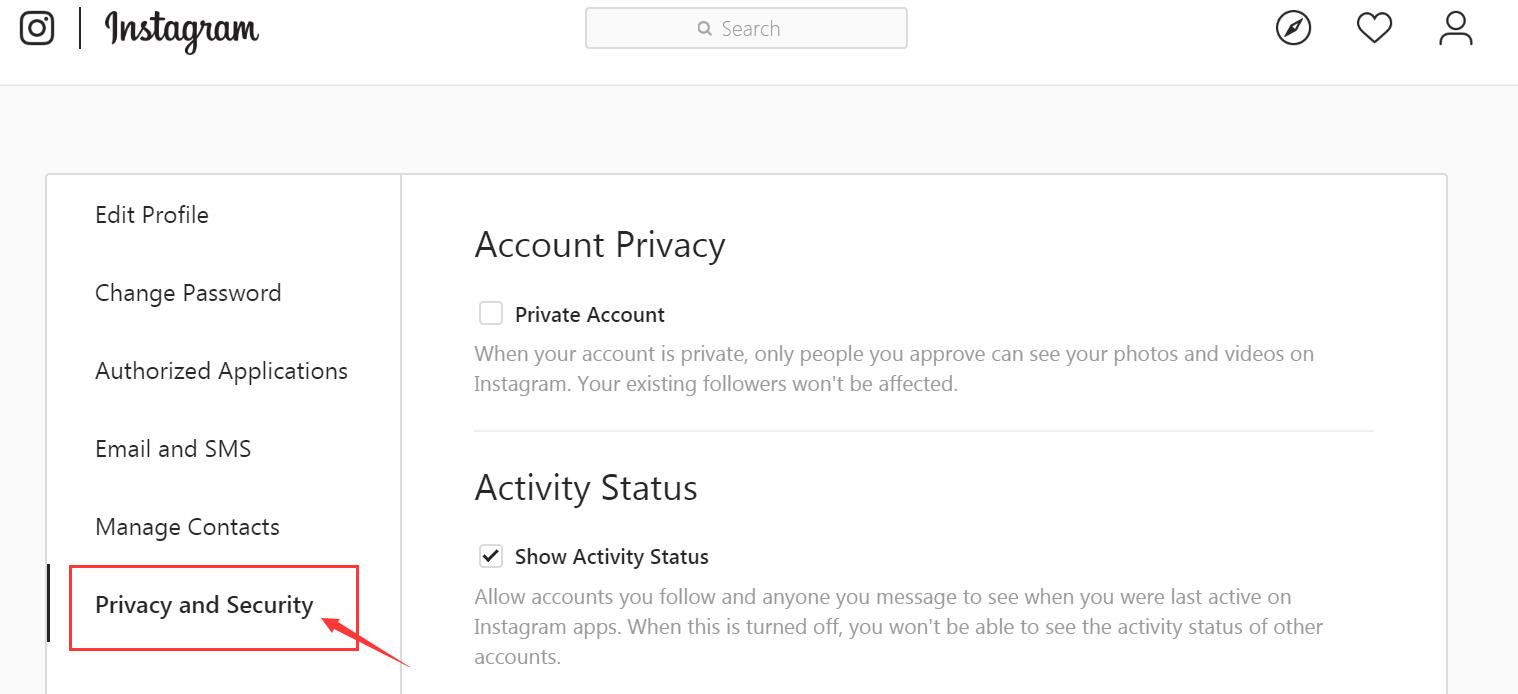The height and width of the screenshot is (694, 1518).
Task: Open Manage Contacts section
Action: (x=187, y=527)
